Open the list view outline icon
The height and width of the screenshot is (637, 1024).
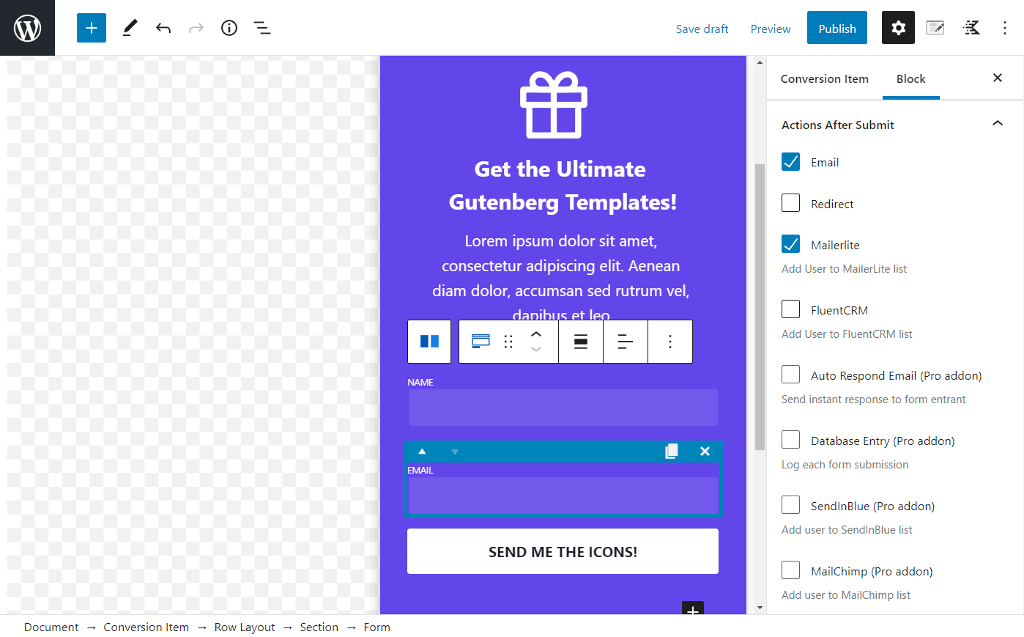pyautogui.click(x=262, y=28)
